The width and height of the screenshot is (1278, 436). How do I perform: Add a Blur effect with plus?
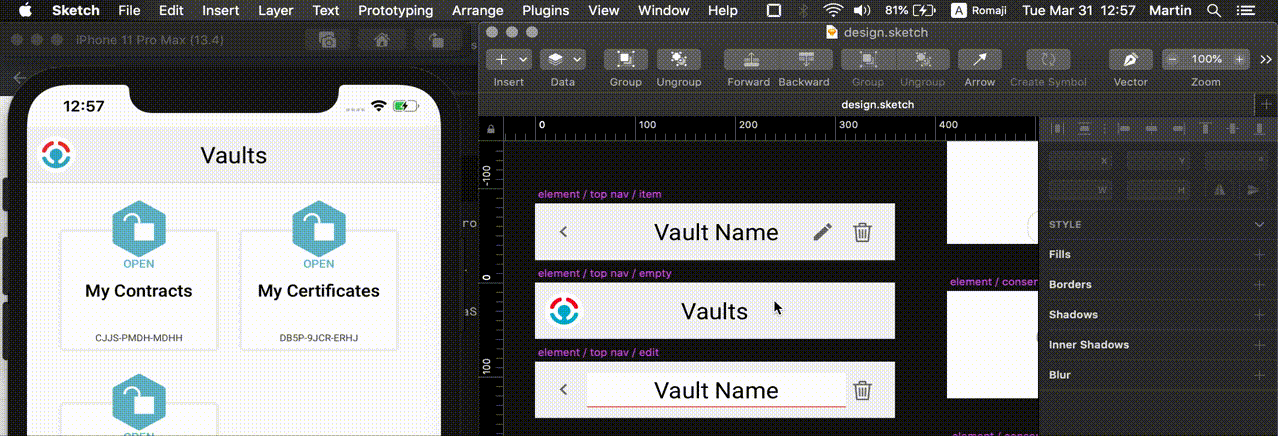[1259, 375]
